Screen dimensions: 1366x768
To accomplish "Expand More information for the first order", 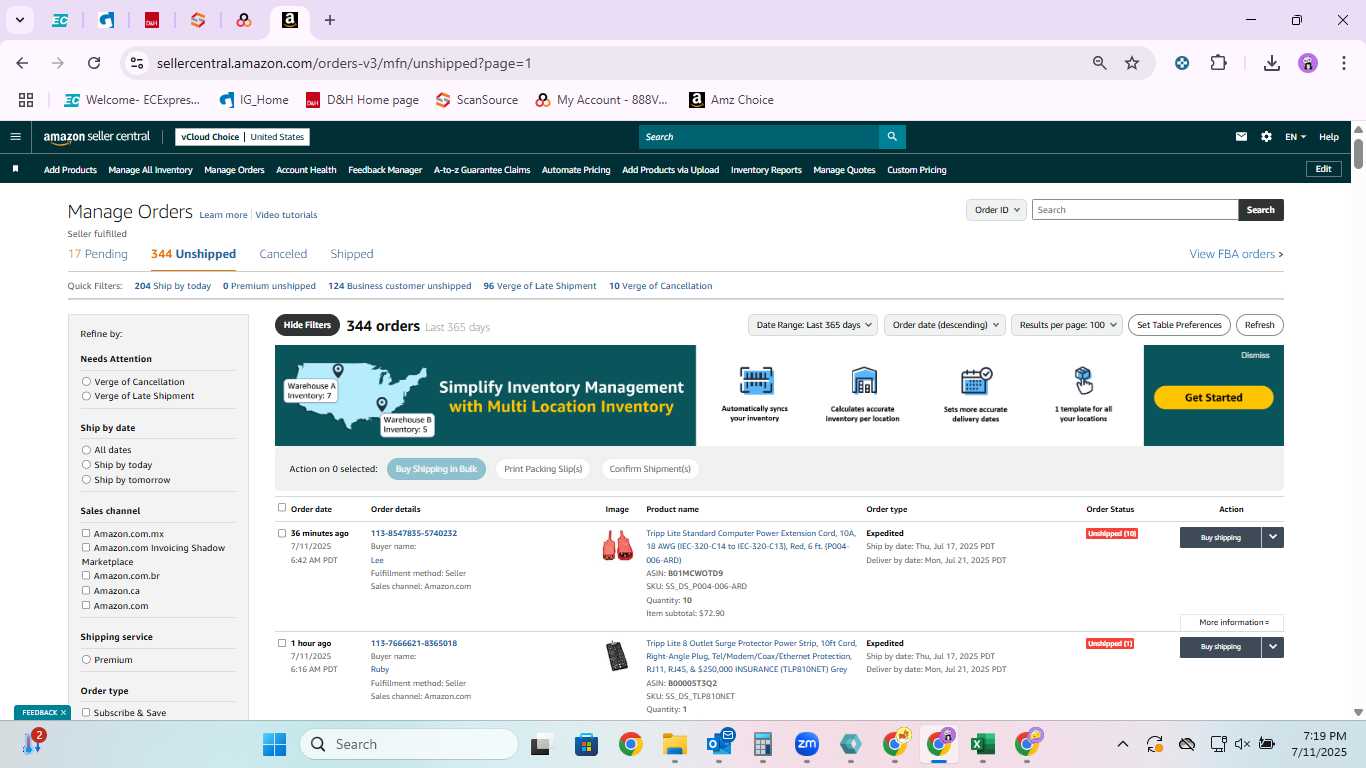I will point(1232,622).
